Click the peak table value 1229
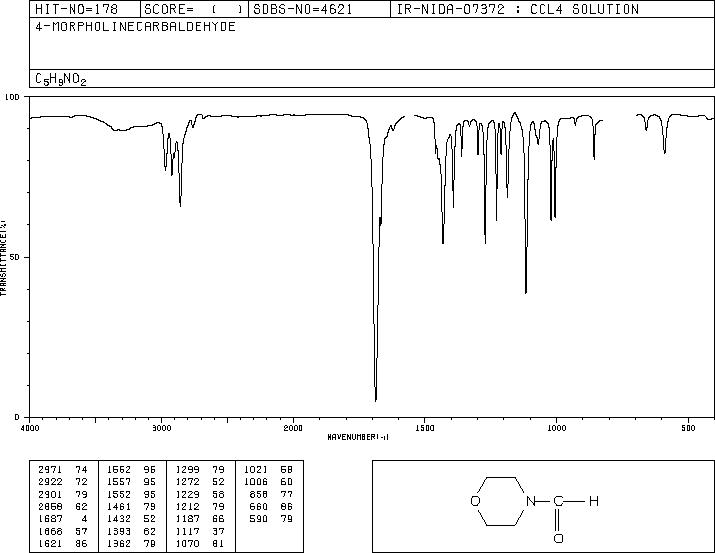Image resolution: width=715 pixels, height=553 pixels. tap(187, 494)
